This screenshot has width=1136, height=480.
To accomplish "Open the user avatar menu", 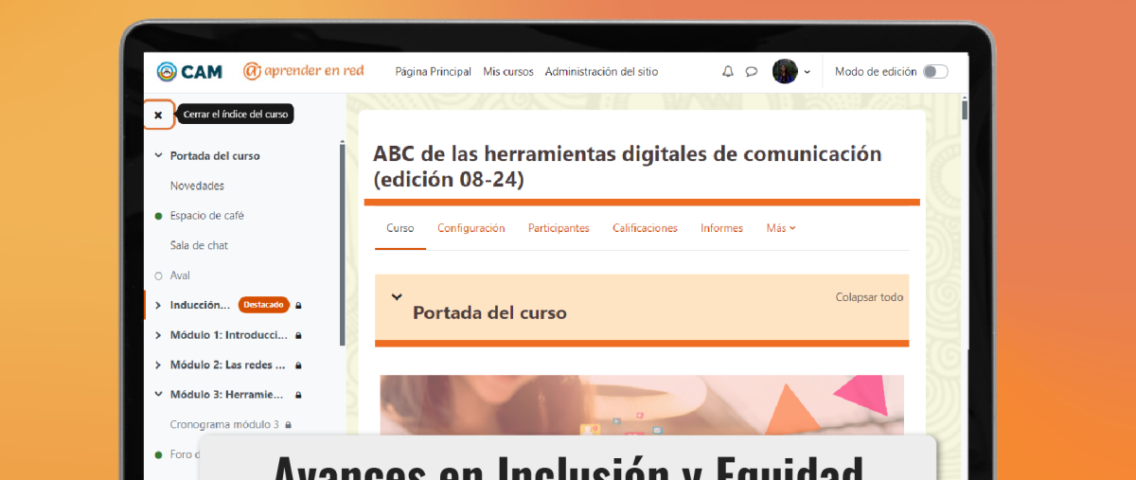I will click(x=791, y=72).
